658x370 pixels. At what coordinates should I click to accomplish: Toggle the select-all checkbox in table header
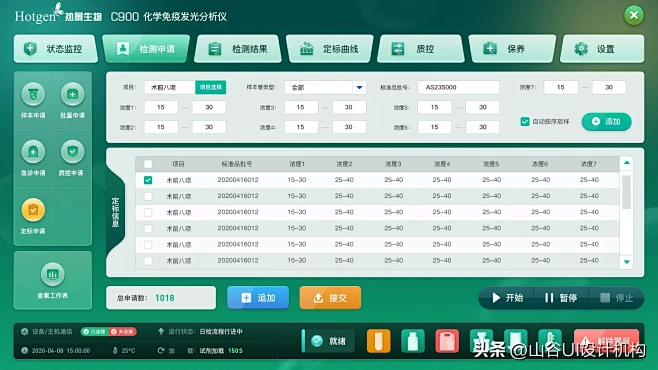click(148, 164)
